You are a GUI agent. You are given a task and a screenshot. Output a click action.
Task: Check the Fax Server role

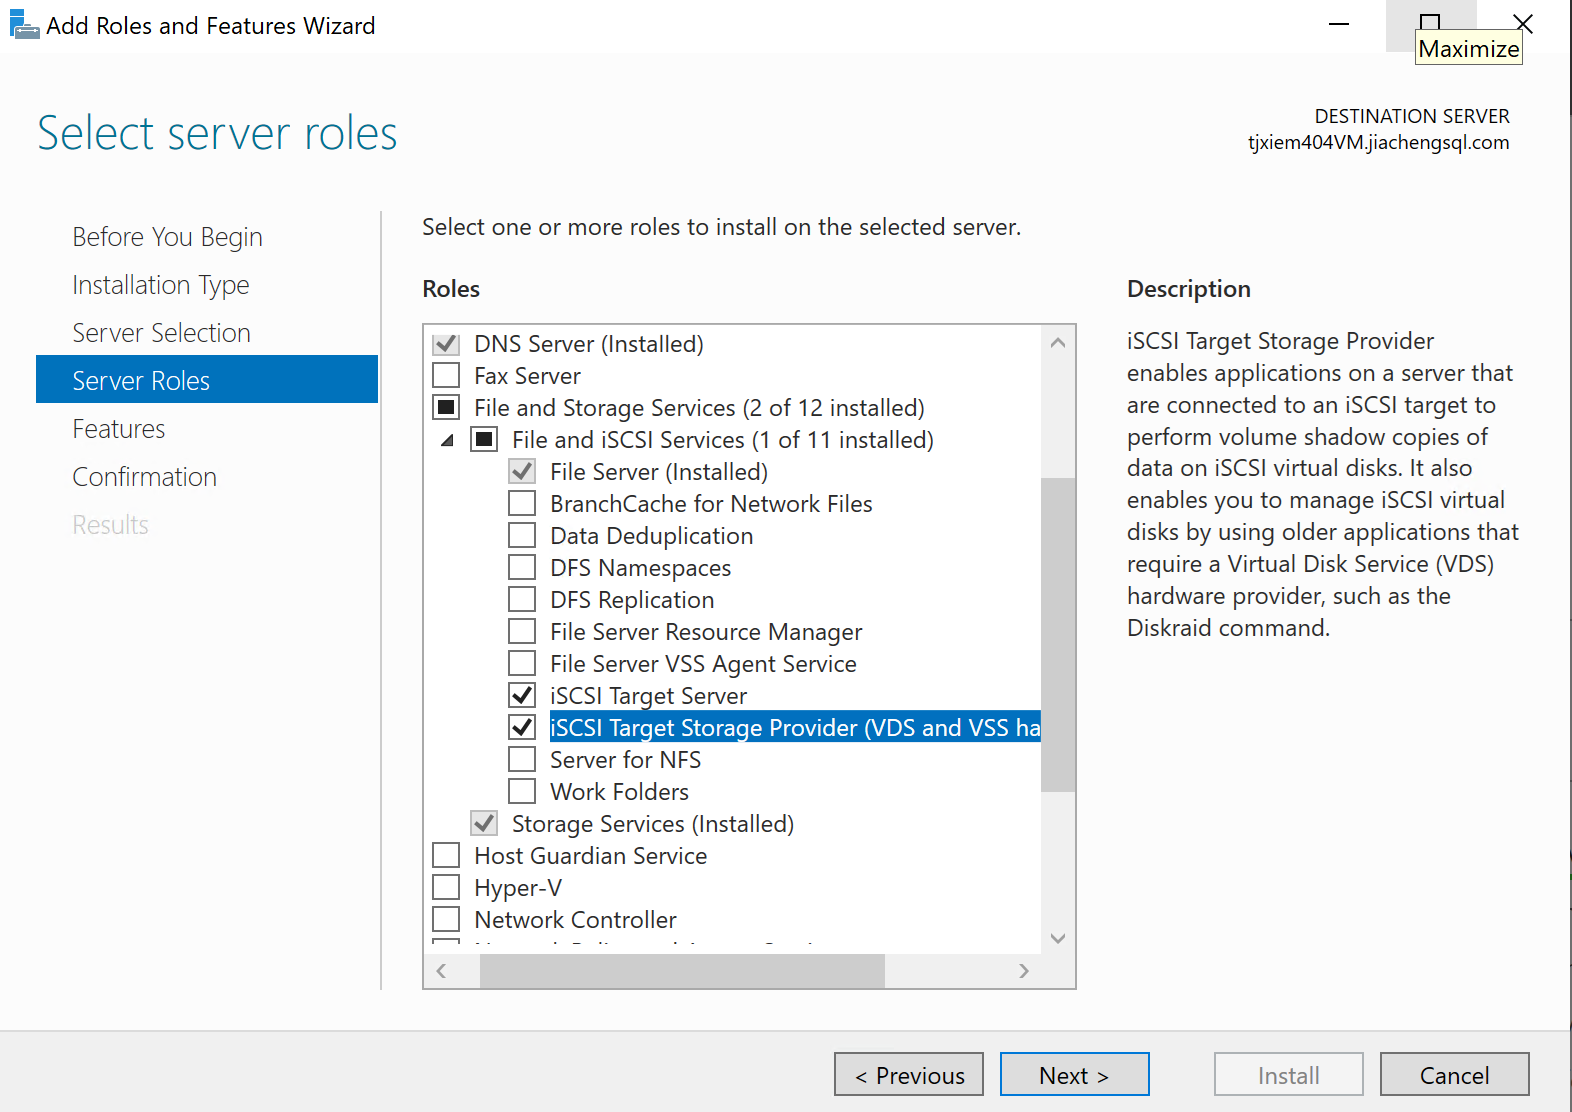pyautogui.click(x=446, y=376)
